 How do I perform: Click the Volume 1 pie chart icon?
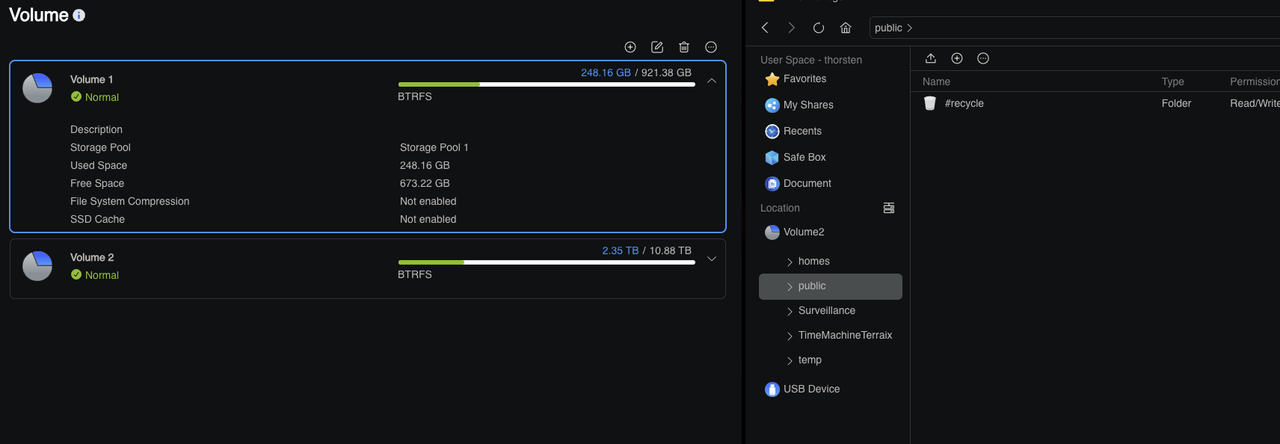37,88
